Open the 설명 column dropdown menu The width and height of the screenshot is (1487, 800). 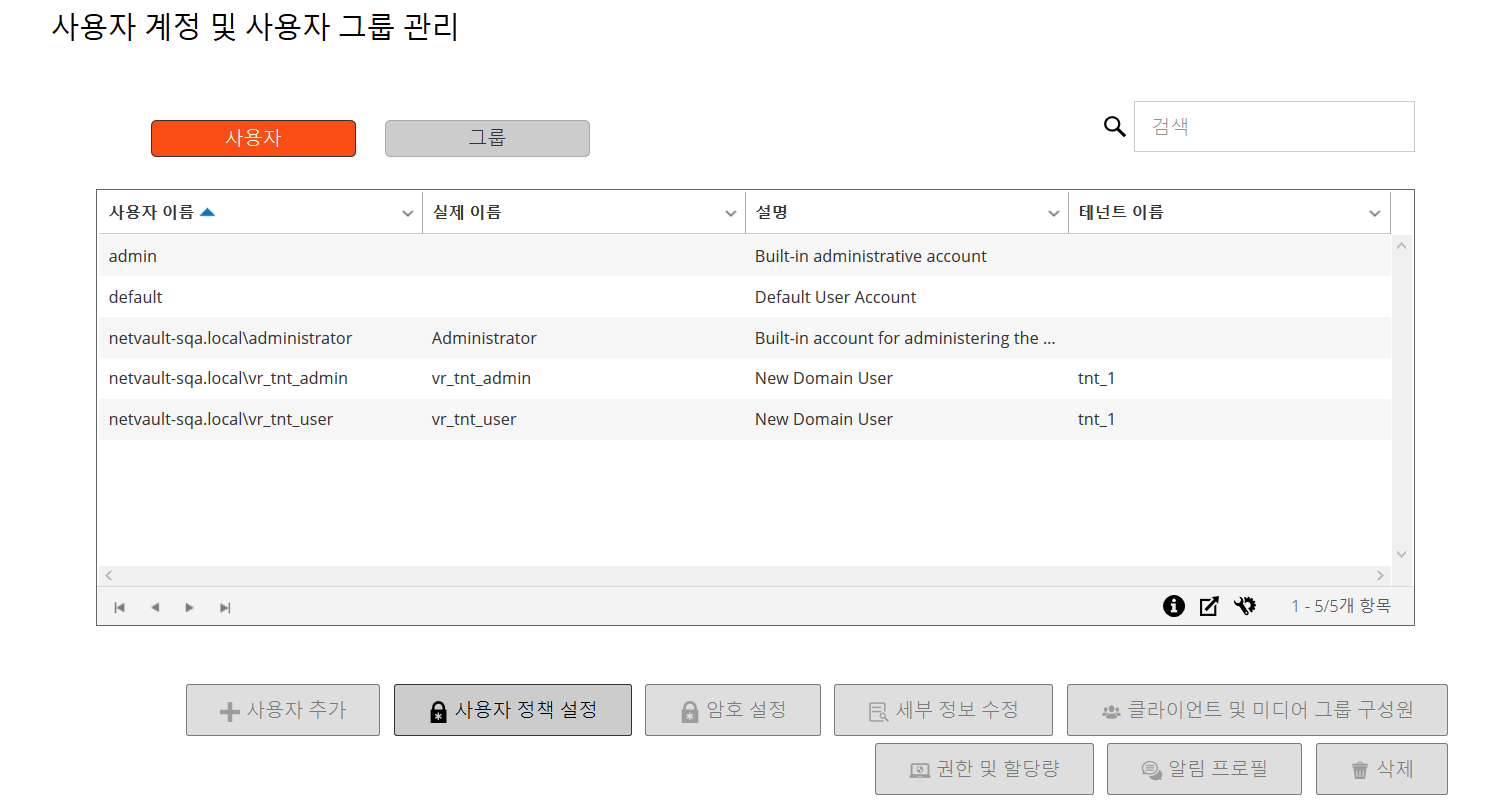tap(1054, 213)
